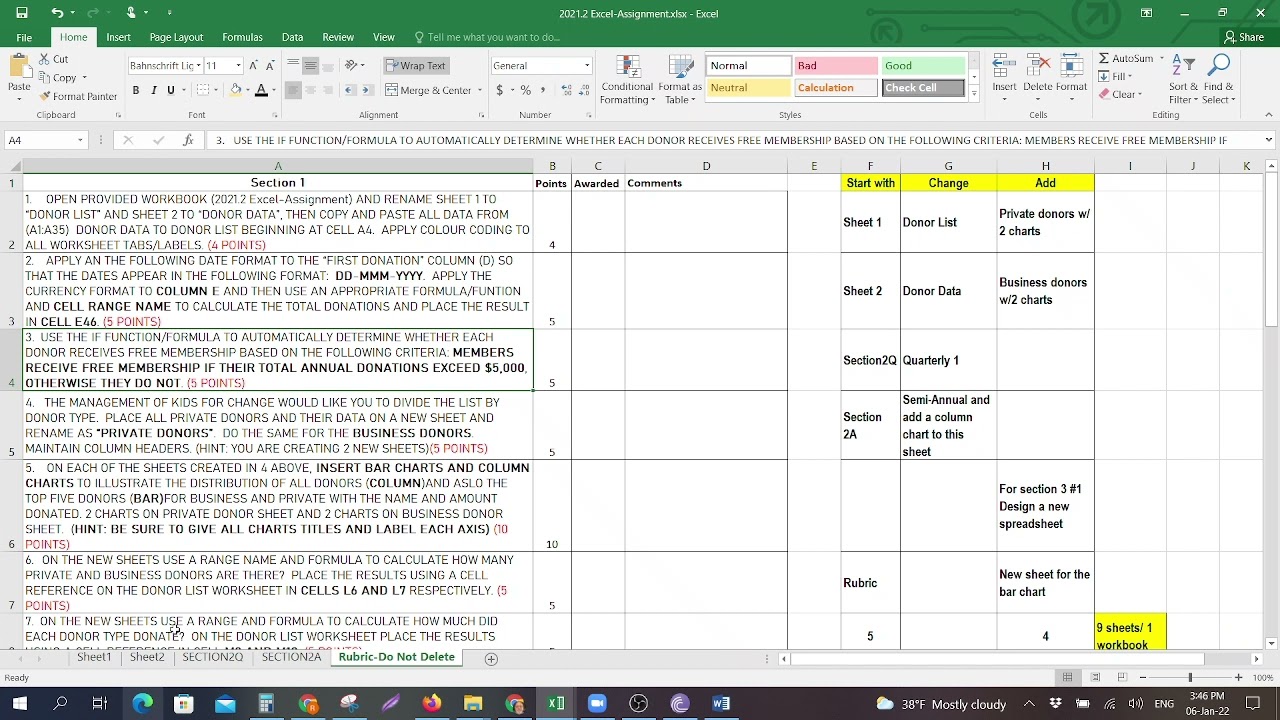Viewport: 1280px width, 720px height.
Task: Toggle Italic formatting
Action: (153, 90)
